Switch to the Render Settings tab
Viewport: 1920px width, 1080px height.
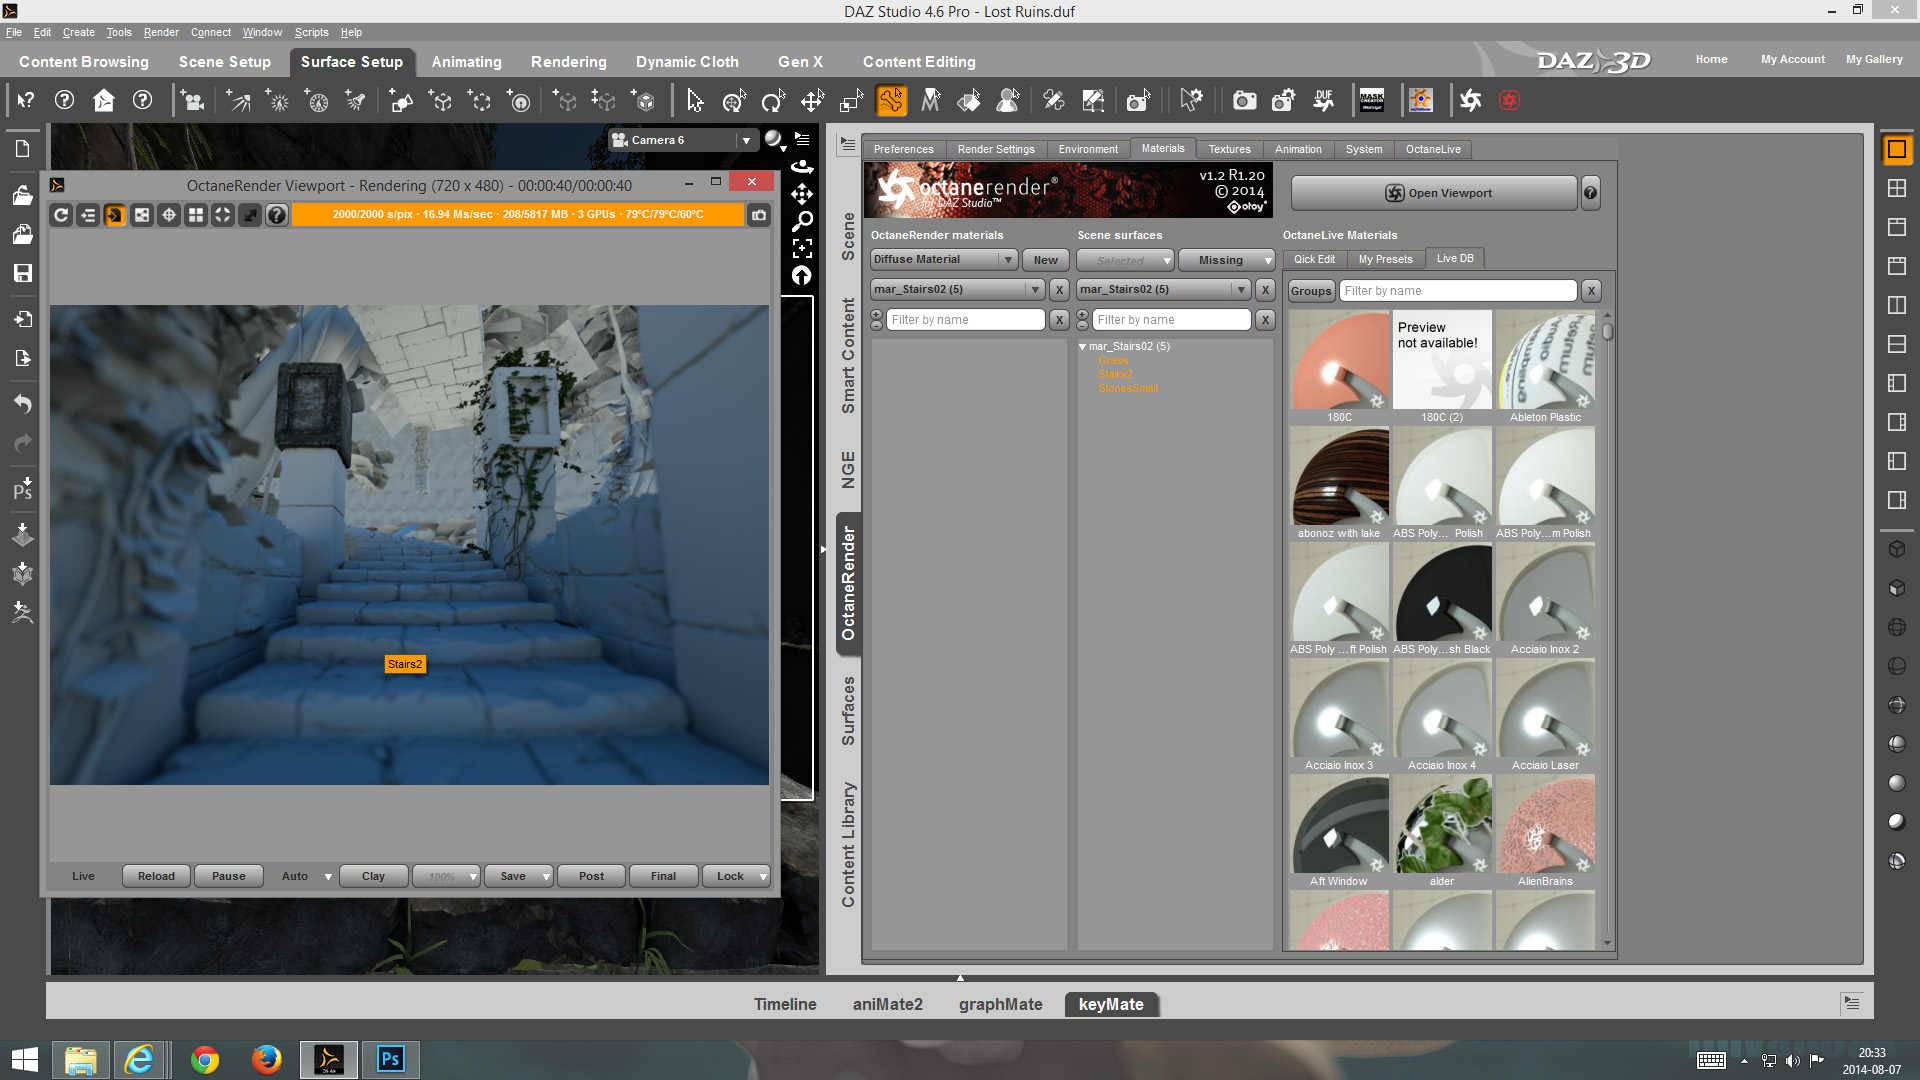point(995,149)
